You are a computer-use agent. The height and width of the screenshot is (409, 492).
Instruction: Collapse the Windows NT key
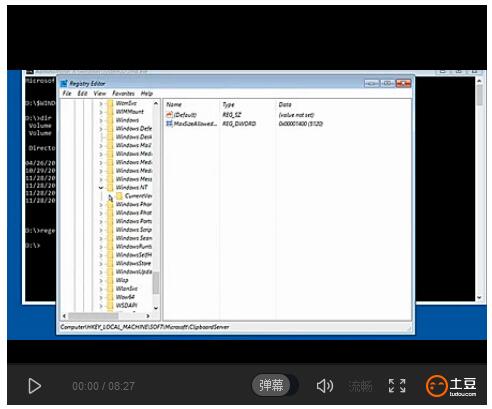coord(101,188)
